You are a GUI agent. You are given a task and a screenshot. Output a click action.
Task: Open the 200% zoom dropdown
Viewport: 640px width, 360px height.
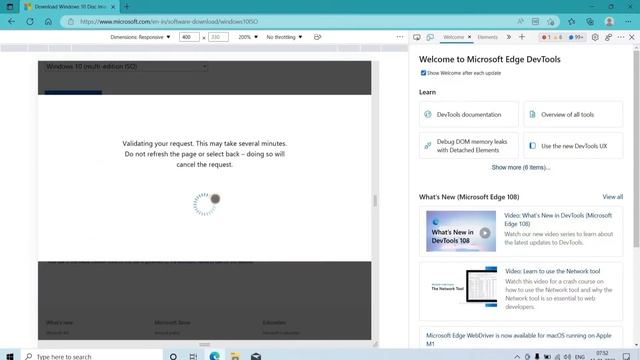[248, 37]
